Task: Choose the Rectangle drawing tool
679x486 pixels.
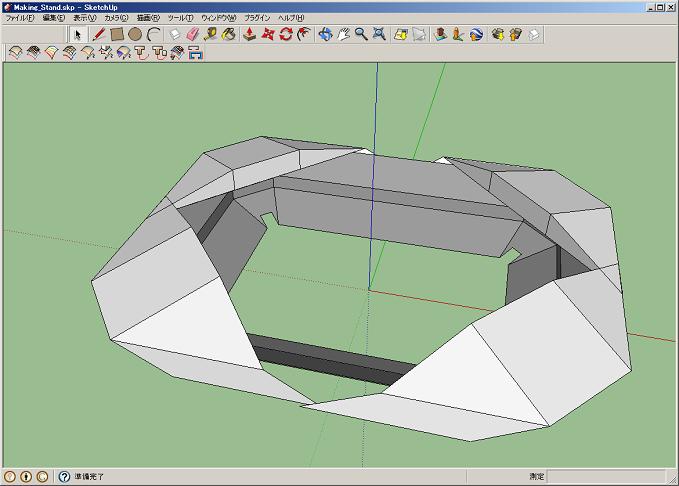Action: [117, 34]
